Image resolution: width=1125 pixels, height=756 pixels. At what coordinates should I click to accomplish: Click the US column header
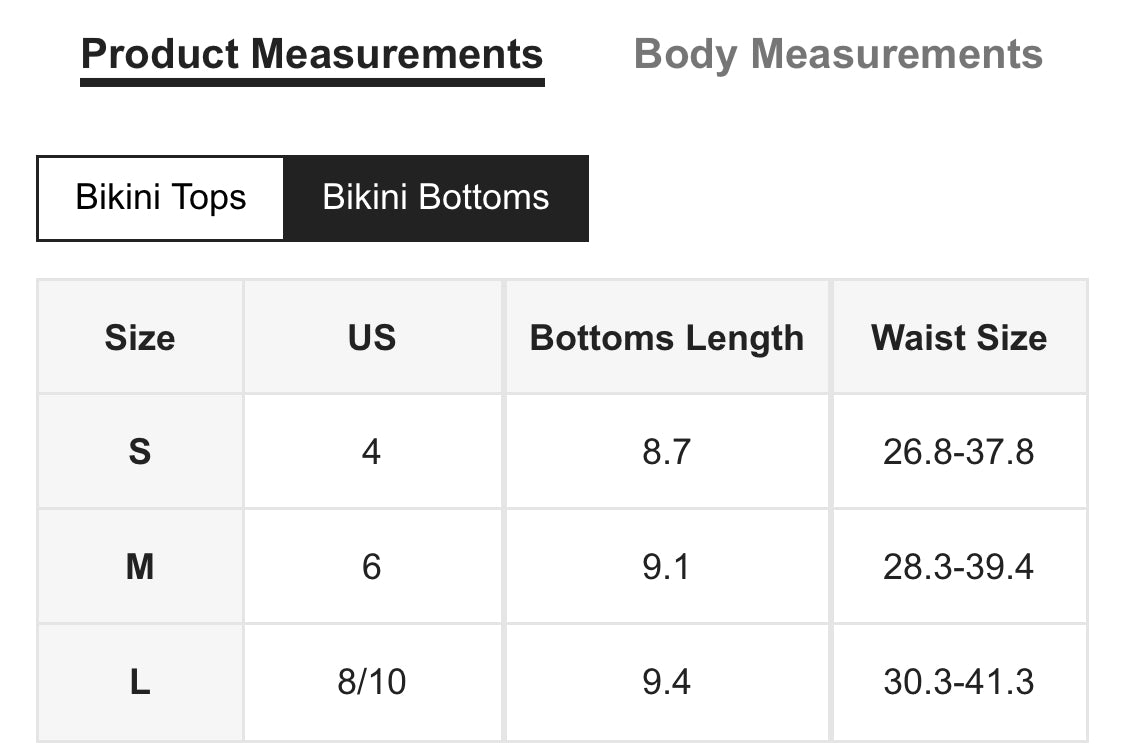click(372, 337)
